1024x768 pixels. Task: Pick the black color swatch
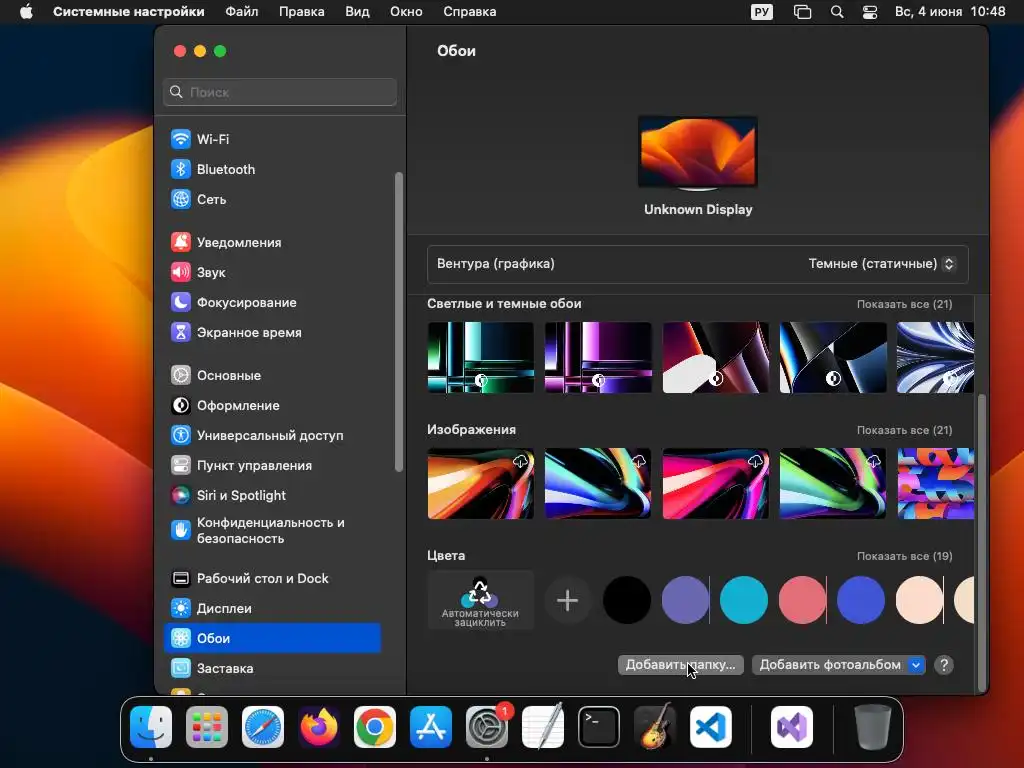point(626,600)
